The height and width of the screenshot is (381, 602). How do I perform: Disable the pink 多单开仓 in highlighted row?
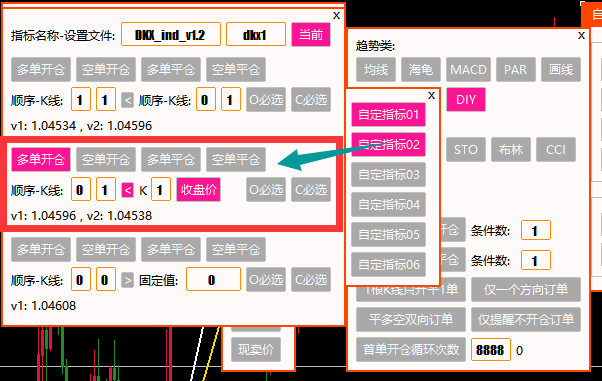(x=41, y=159)
